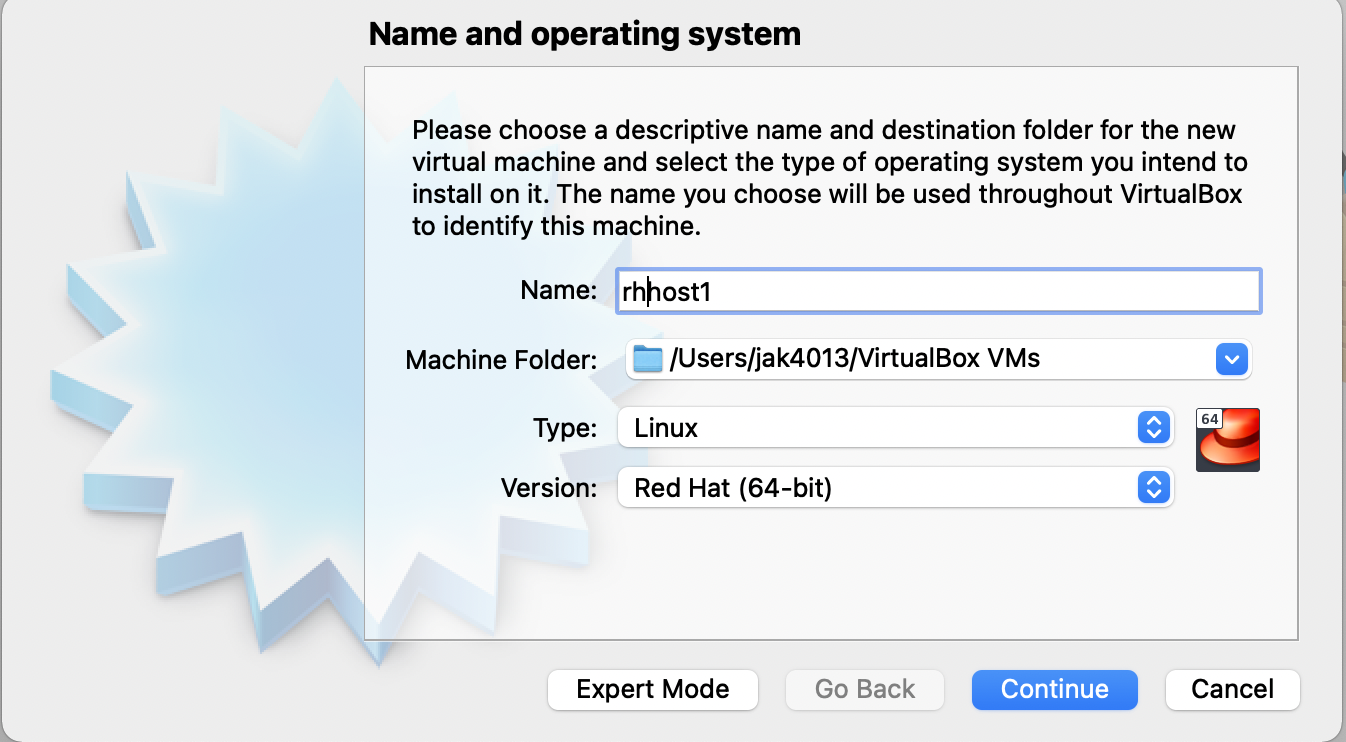Click the Version label

[549, 488]
